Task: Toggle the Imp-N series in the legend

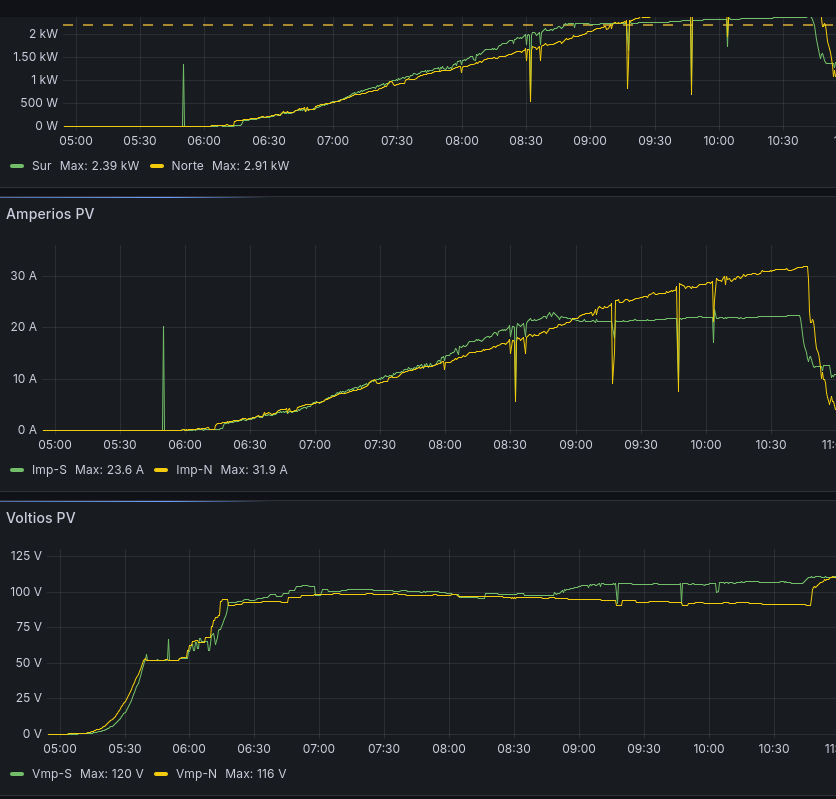Action: (x=194, y=470)
